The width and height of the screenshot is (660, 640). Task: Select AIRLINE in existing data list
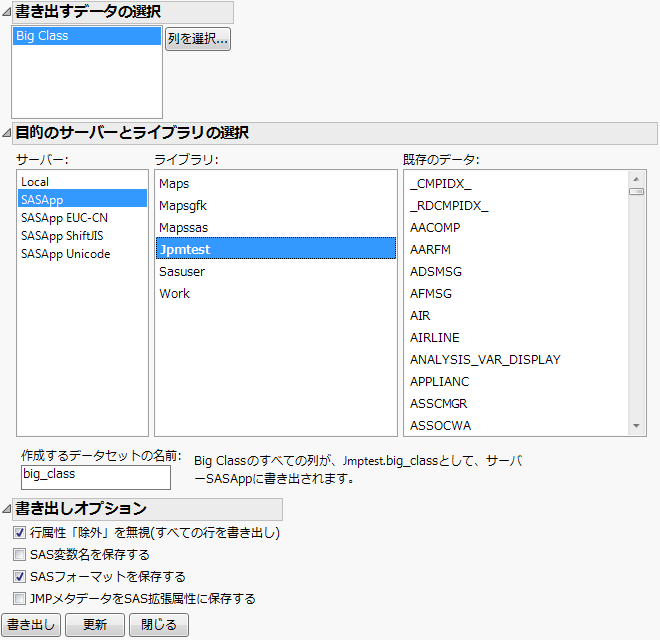[x=434, y=337]
